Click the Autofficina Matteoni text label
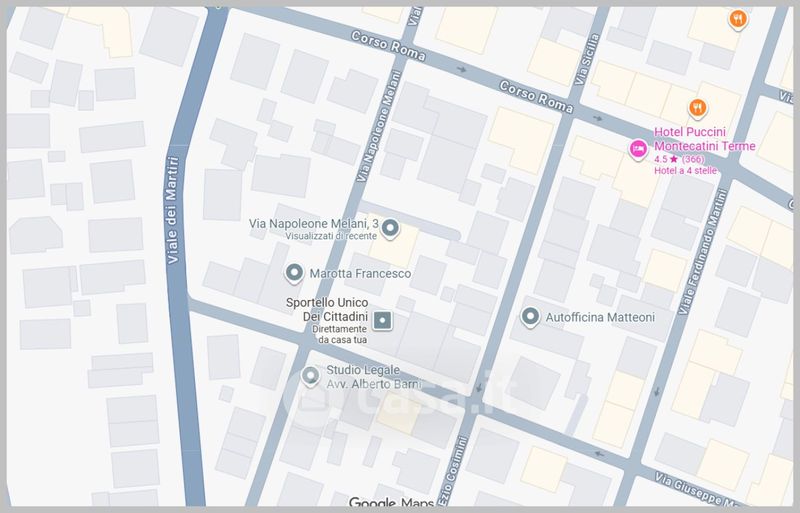 600,317
